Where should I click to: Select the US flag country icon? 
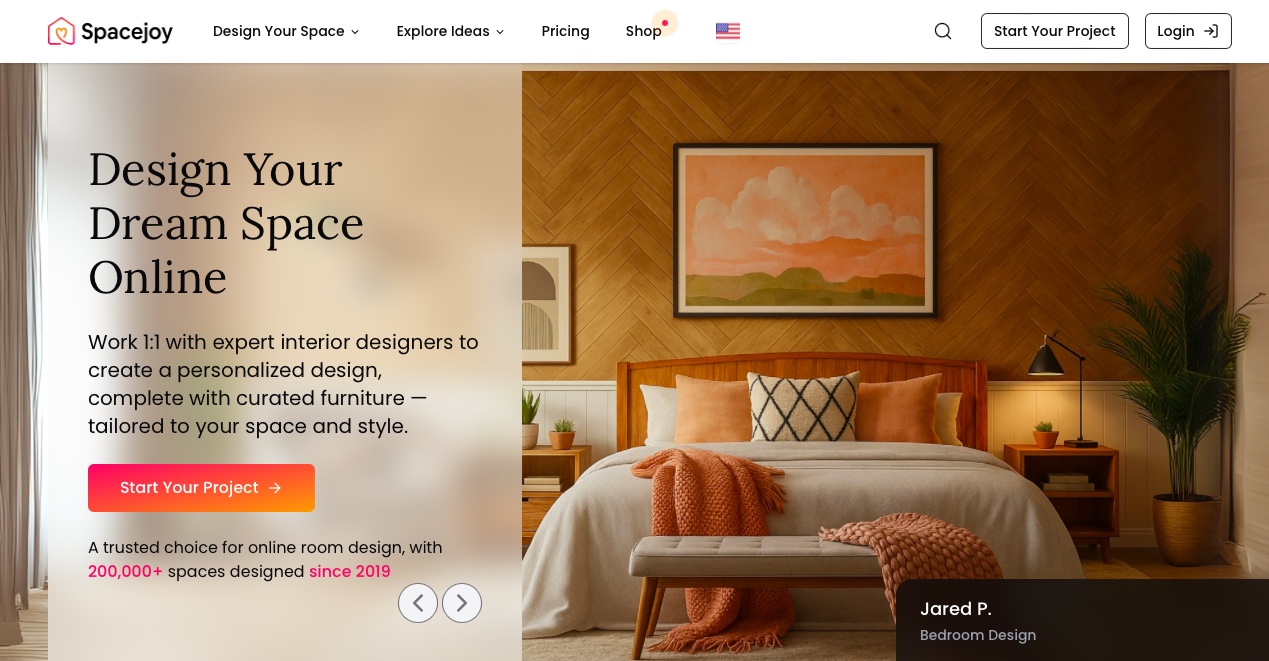pyautogui.click(x=728, y=31)
